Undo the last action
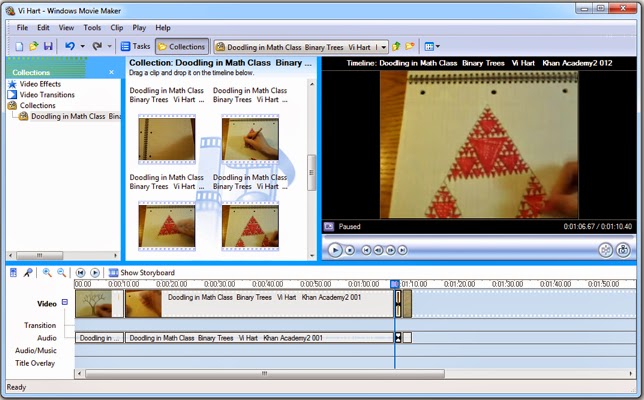This screenshot has width=644, height=400. click(70, 46)
